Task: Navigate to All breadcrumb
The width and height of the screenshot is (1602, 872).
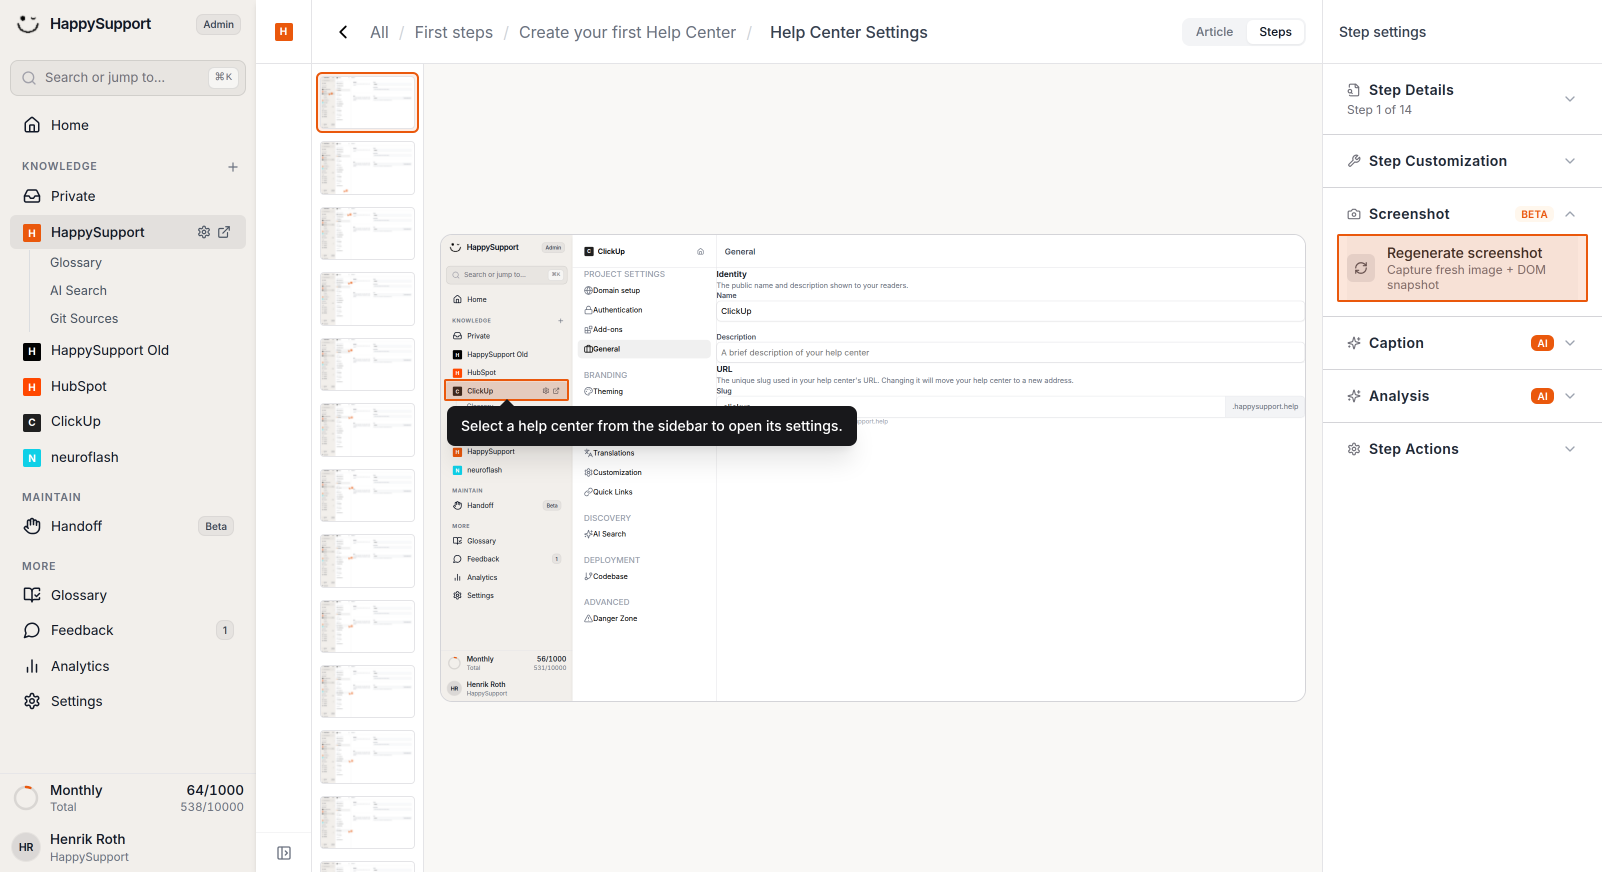Action: pyautogui.click(x=379, y=32)
